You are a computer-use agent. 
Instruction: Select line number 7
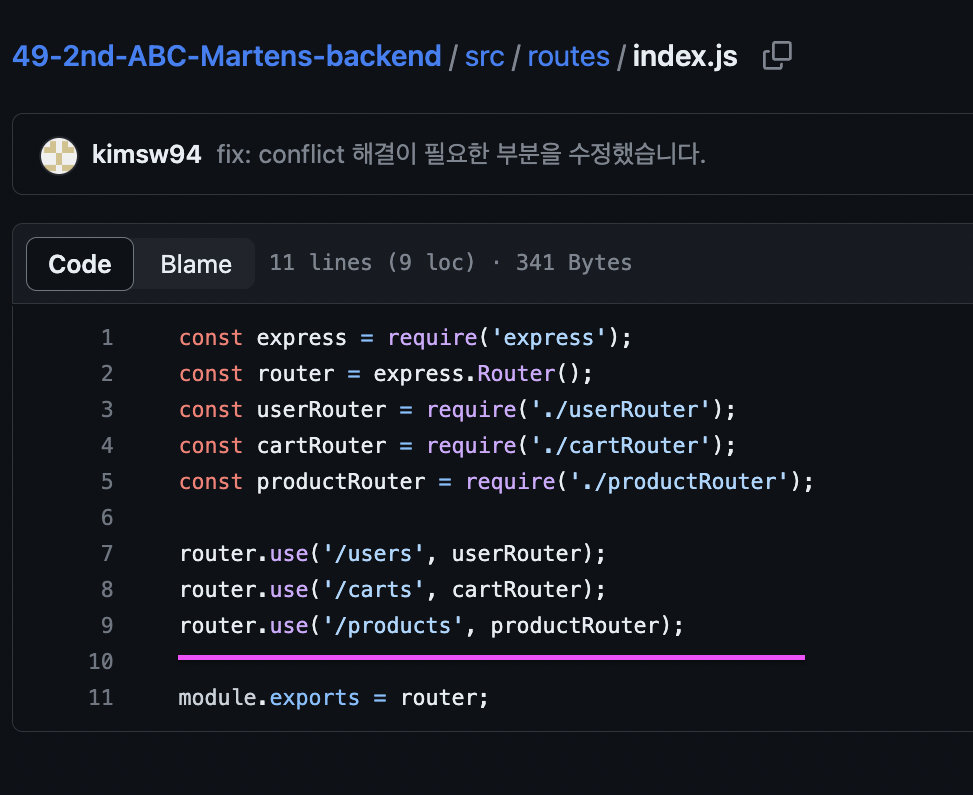[x=107, y=554]
